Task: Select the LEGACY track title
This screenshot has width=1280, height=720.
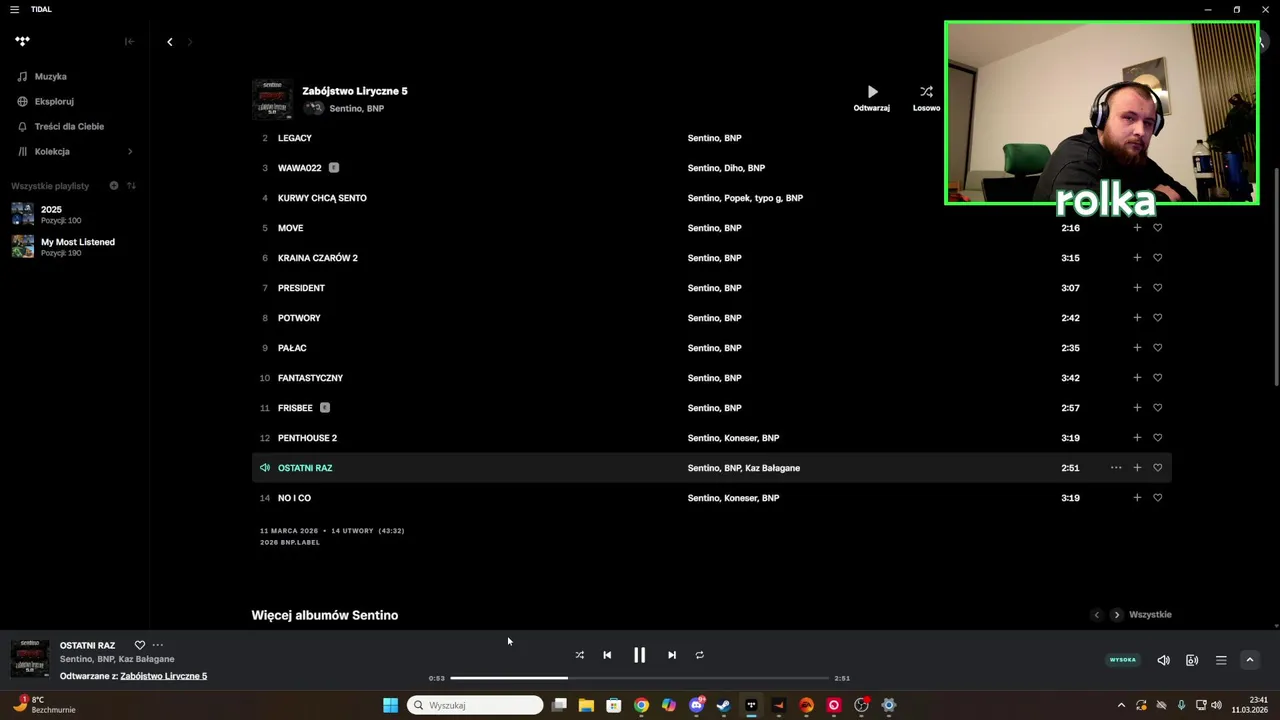Action: pos(295,138)
